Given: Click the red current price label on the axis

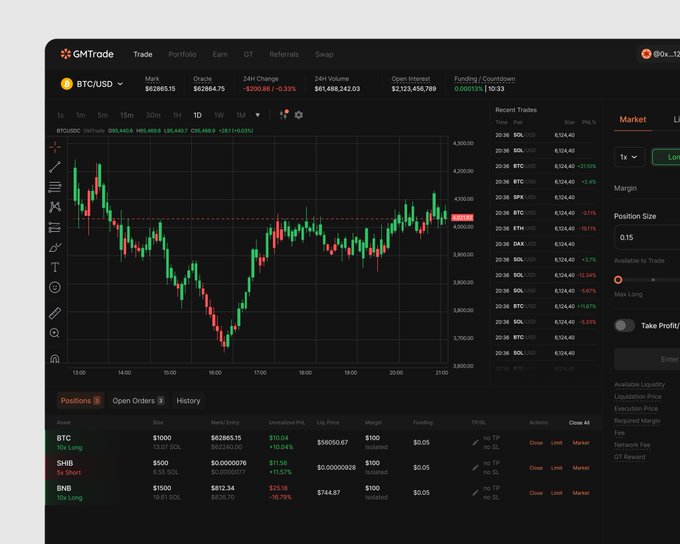Looking at the screenshot, I should [462, 217].
